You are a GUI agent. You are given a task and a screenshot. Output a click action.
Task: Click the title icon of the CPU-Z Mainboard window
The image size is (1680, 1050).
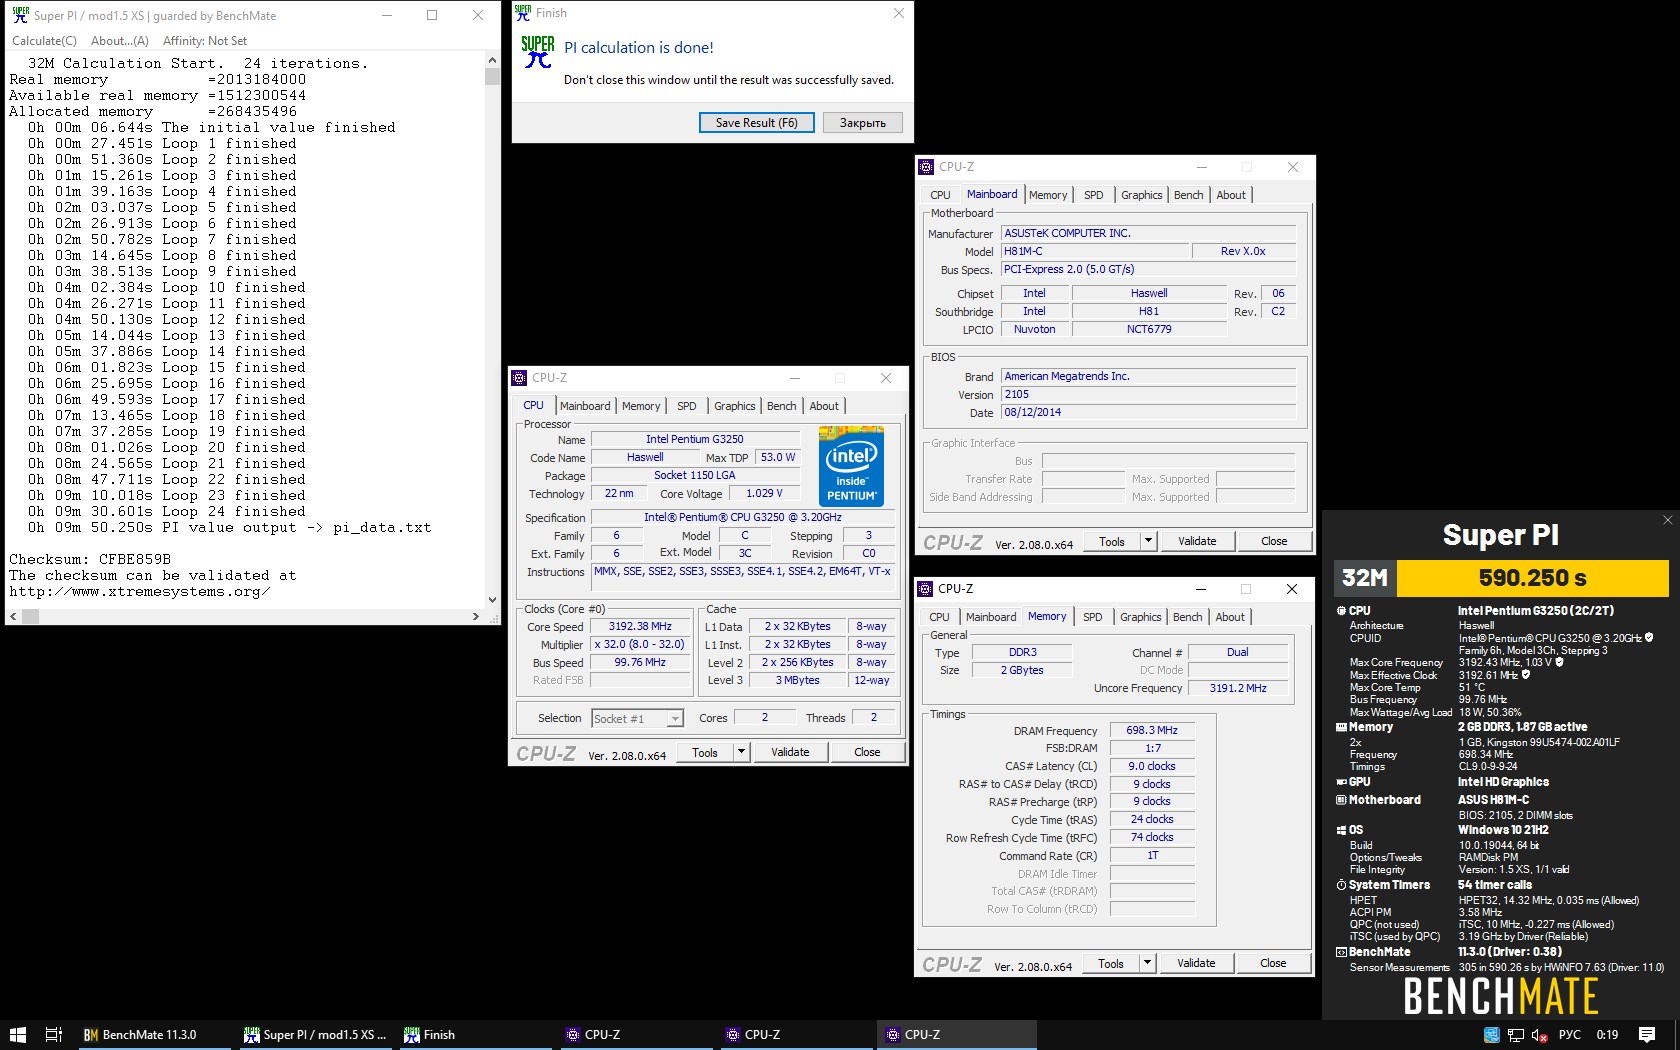pos(926,167)
